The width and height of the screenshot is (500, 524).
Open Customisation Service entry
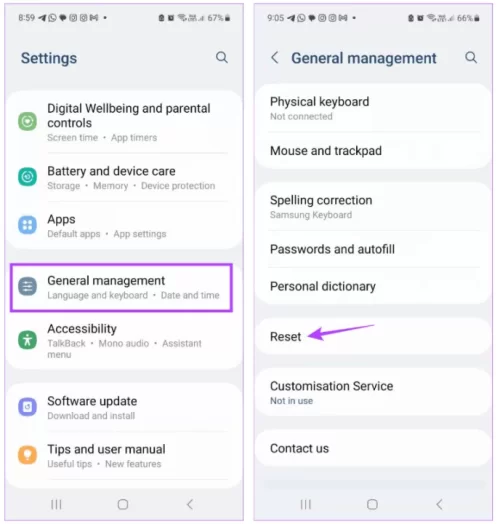373,392
